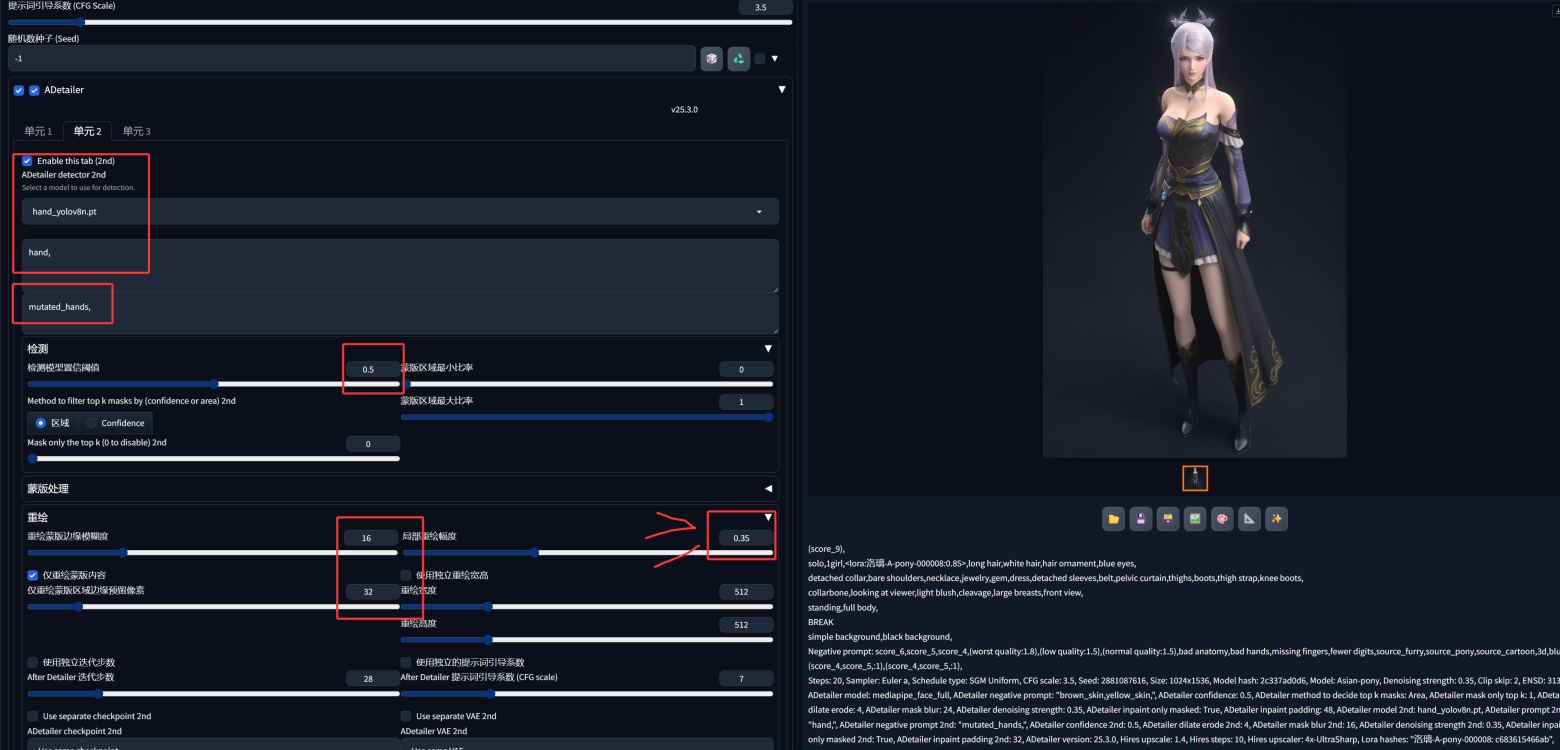Screen dimensions: 1560x750
Task: Select the Confidence radio option
Action: (x=93, y=423)
